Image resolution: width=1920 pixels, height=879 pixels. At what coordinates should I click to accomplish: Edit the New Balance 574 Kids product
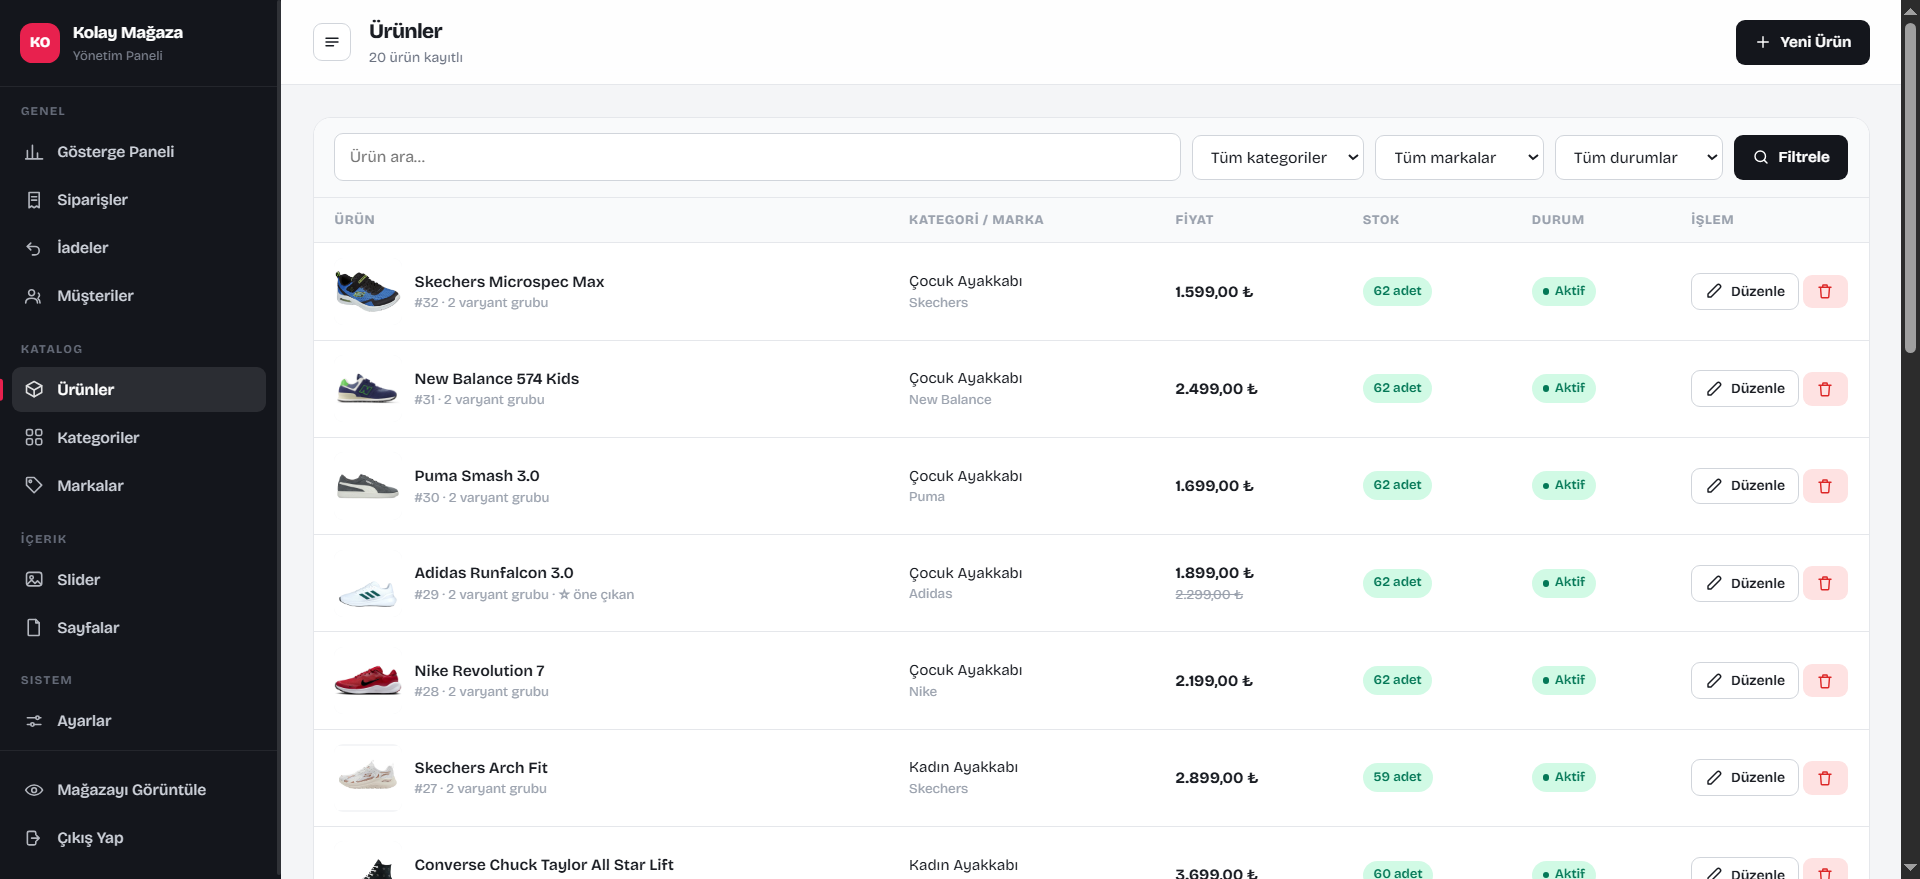pos(1744,389)
